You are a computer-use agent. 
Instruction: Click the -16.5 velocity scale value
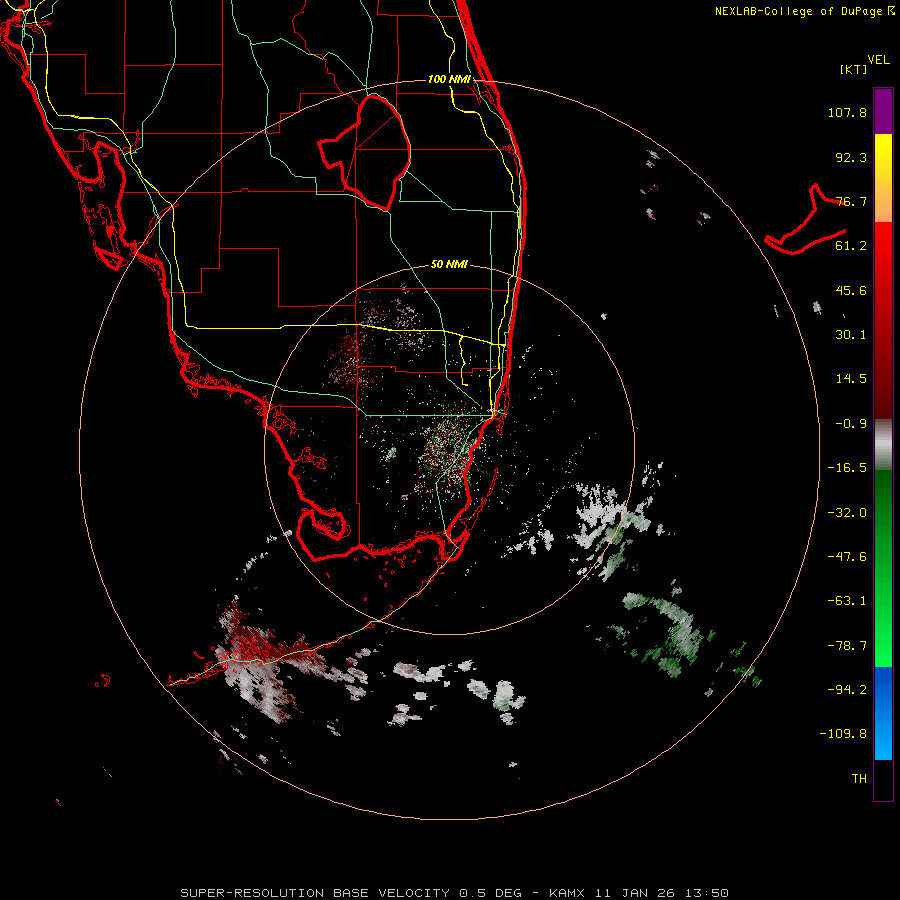(x=847, y=468)
